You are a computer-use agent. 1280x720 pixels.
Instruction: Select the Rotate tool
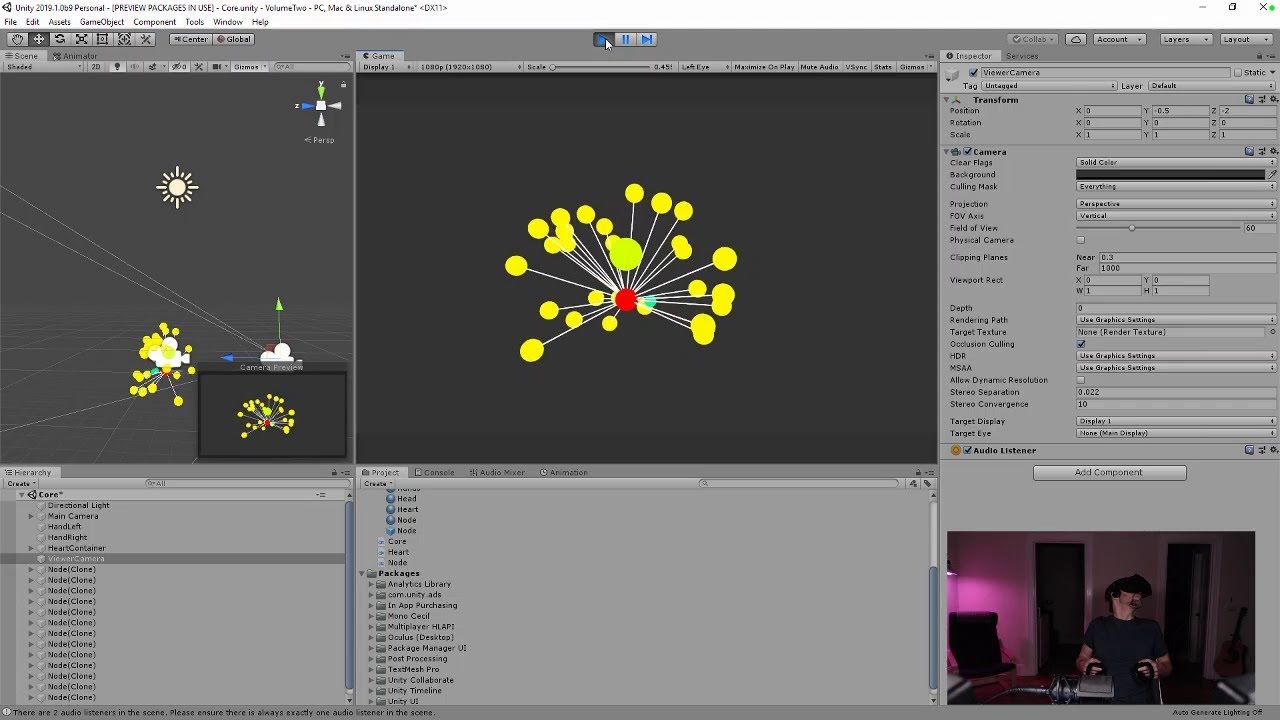(60, 39)
